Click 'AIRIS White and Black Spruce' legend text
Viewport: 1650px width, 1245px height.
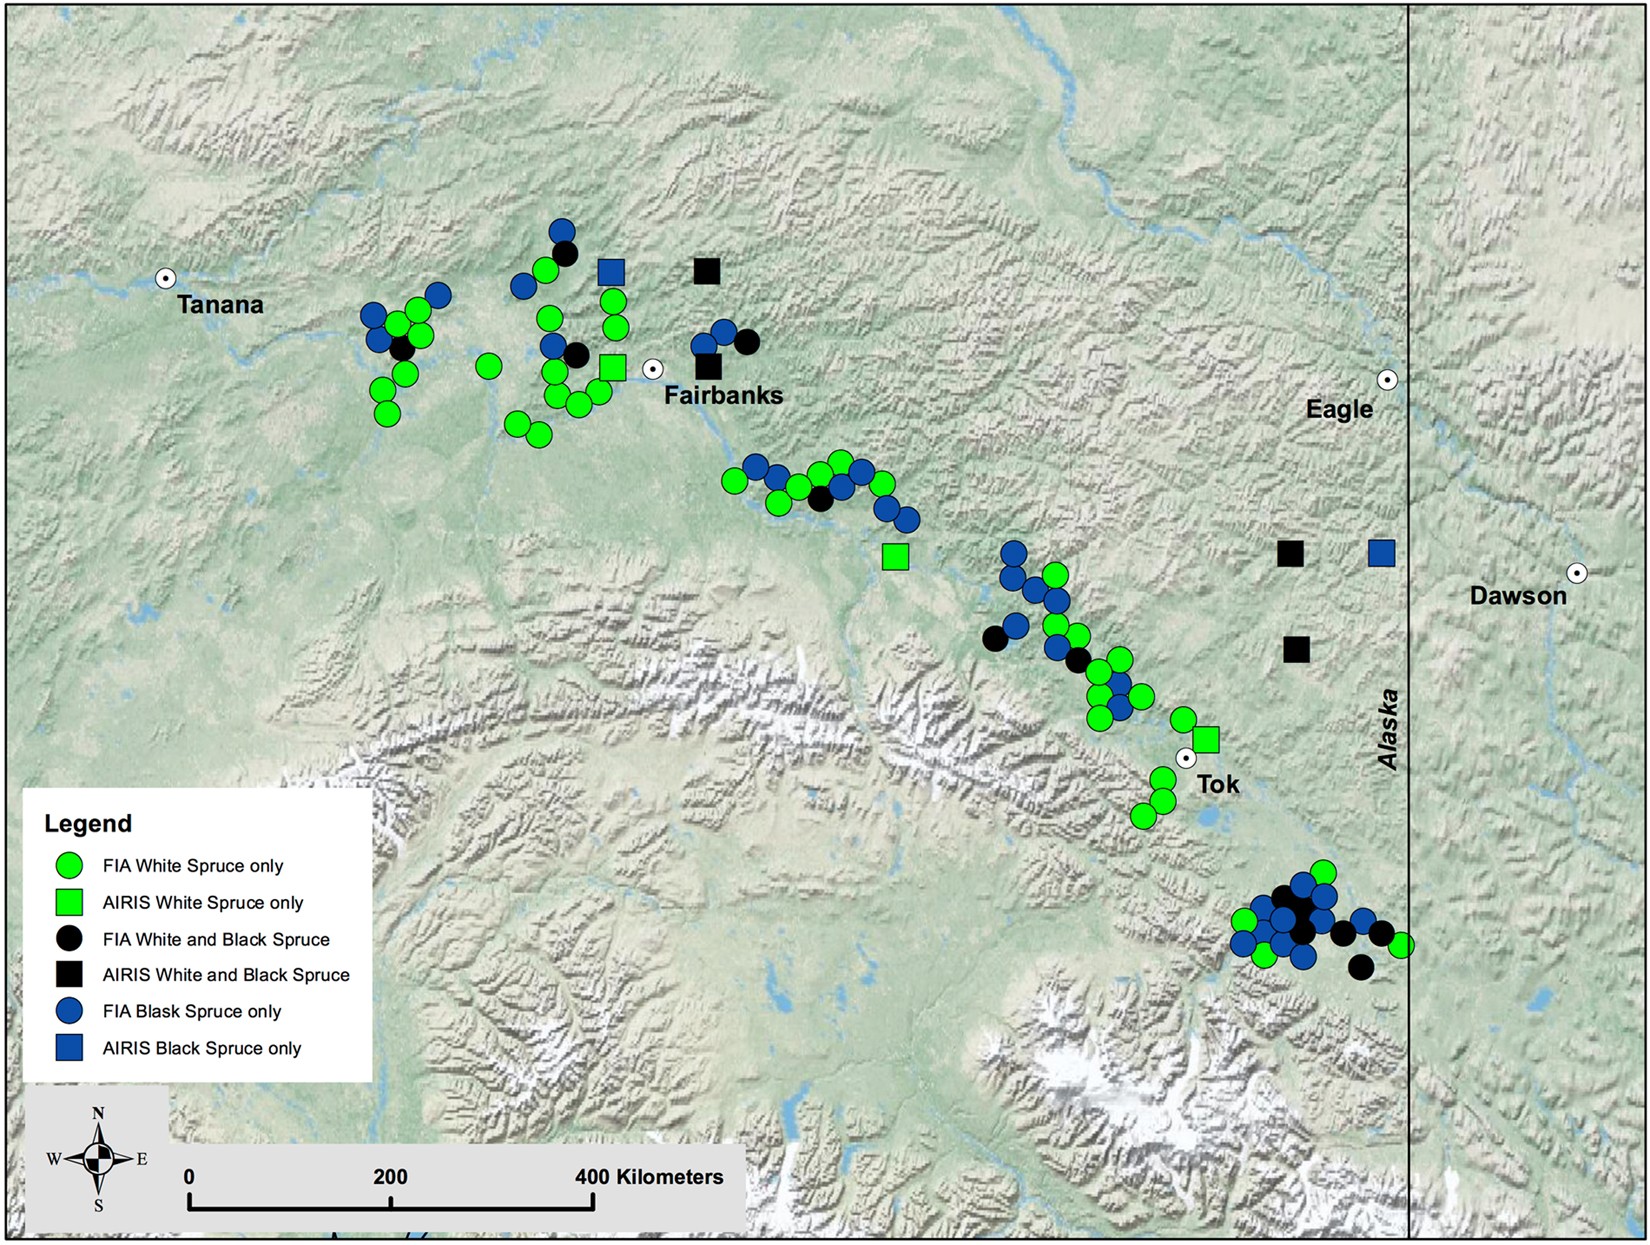click(226, 975)
